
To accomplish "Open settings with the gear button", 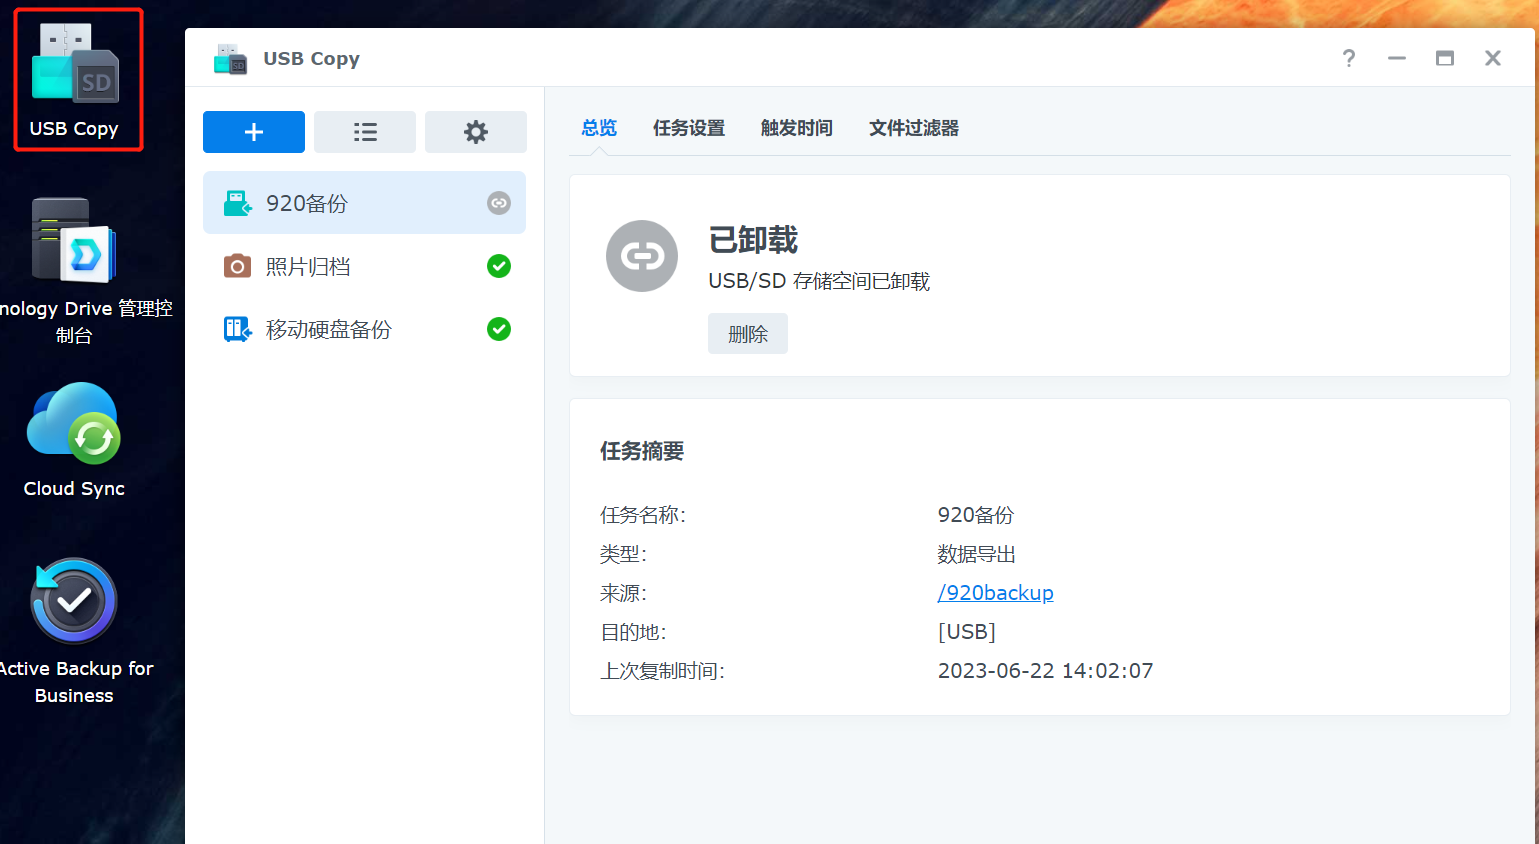I will pos(476,132).
